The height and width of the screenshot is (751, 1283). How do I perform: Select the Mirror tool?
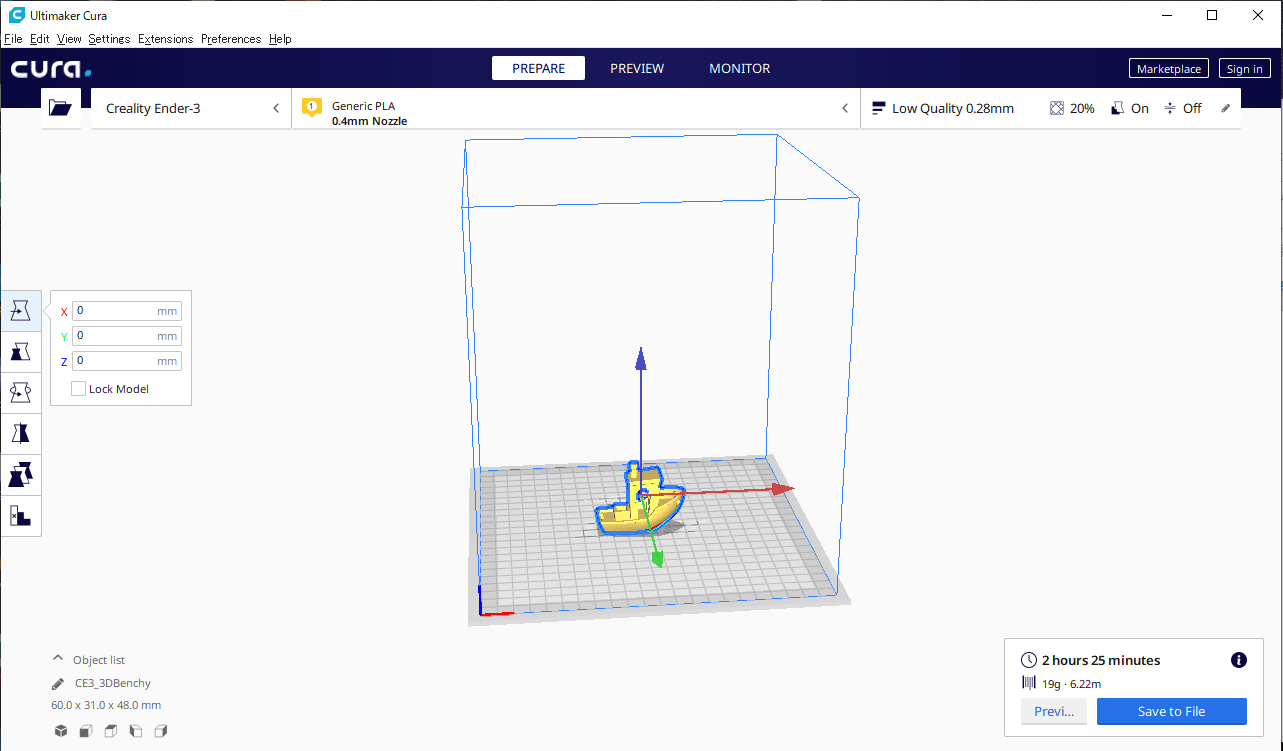click(x=21, y=434)
